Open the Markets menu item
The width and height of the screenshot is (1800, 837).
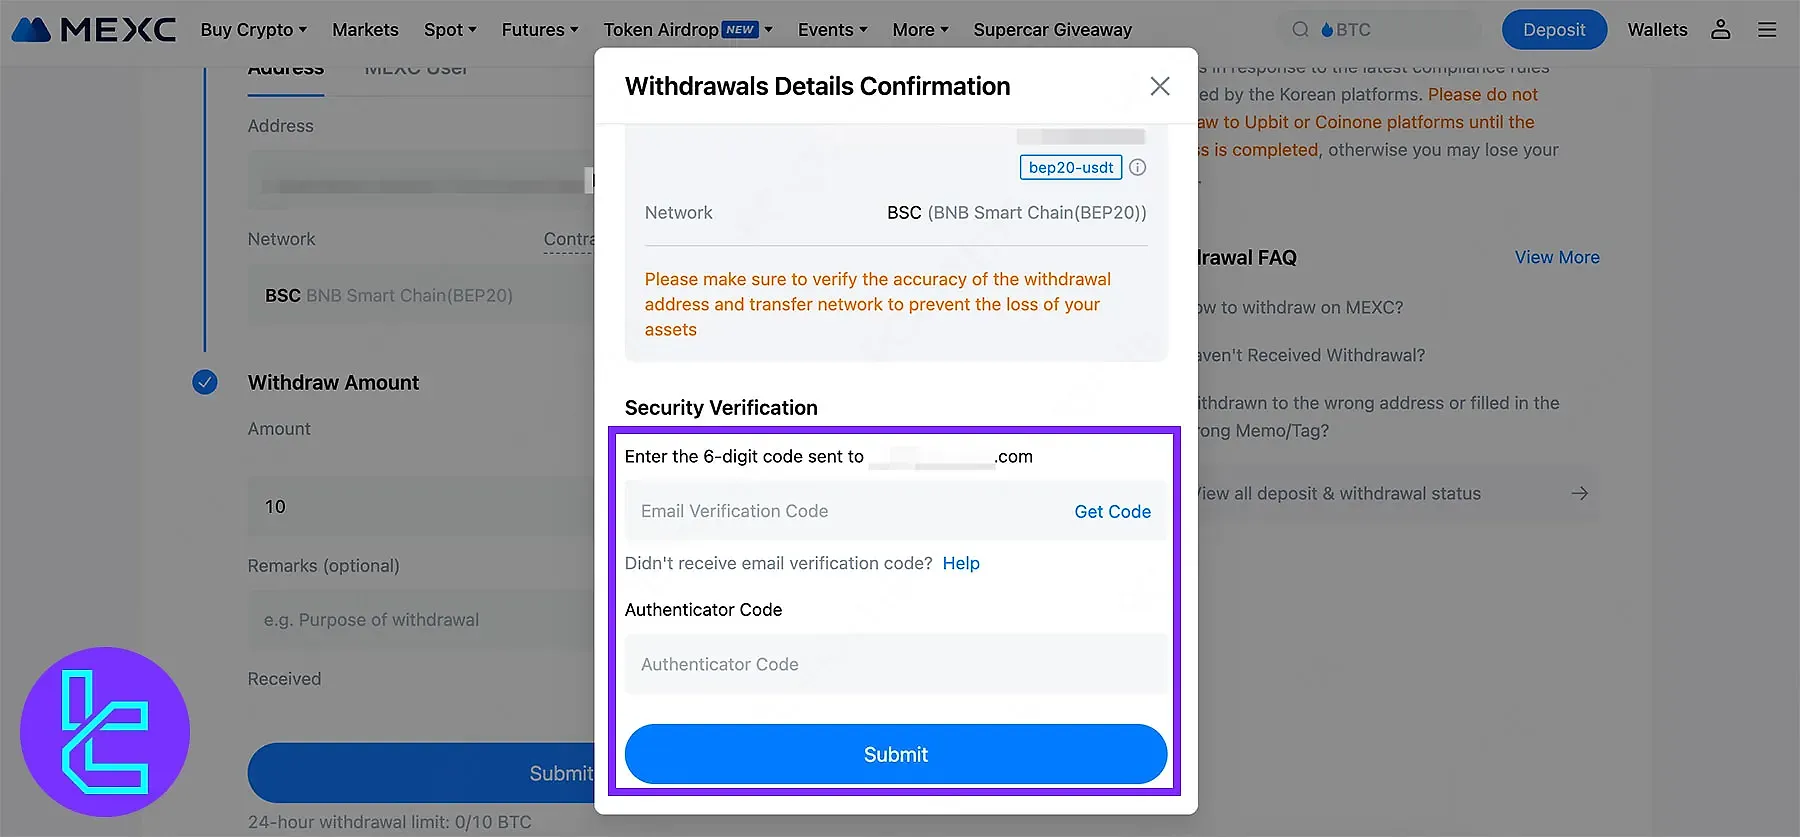click(x=365, y=30)
